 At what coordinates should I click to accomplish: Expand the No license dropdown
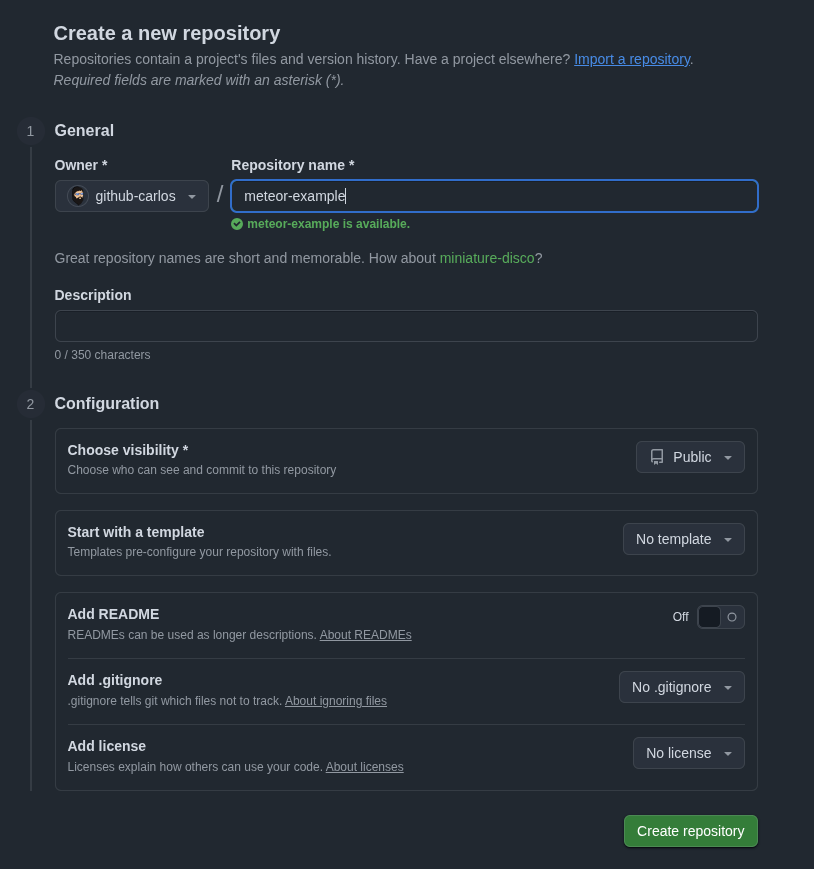click(688, 753)
